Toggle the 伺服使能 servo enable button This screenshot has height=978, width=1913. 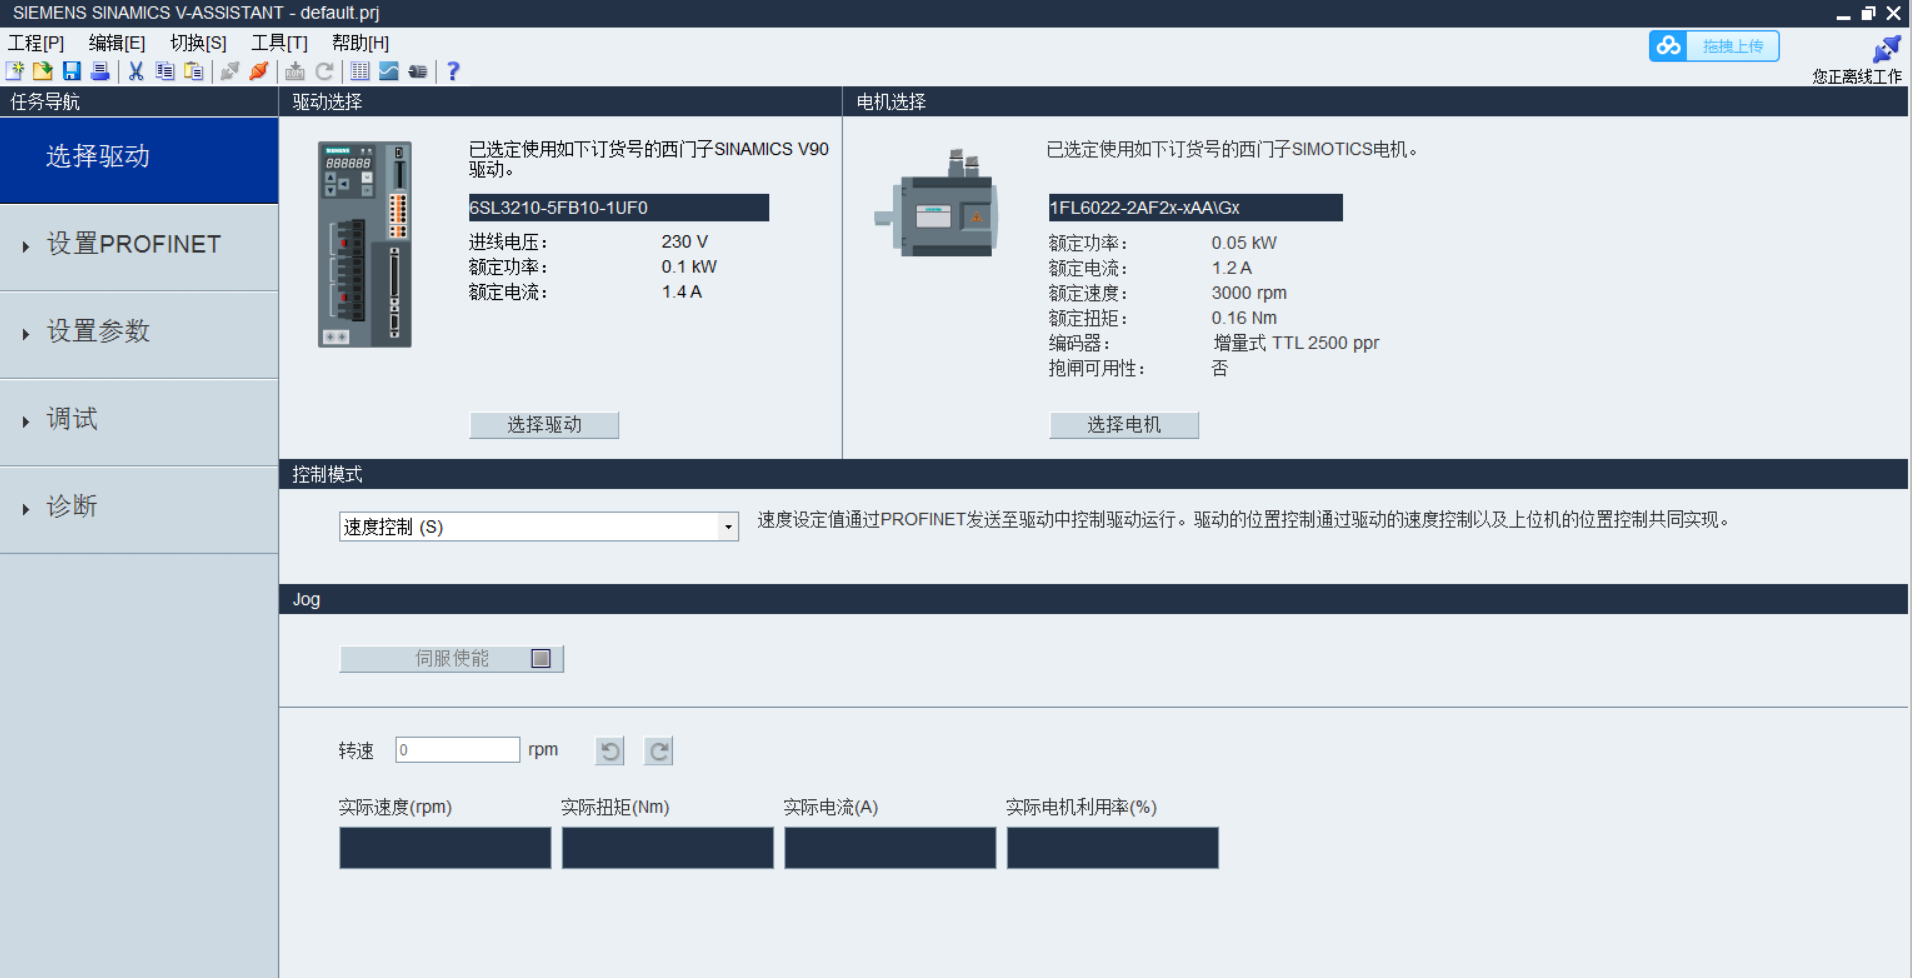coord(451,658)
